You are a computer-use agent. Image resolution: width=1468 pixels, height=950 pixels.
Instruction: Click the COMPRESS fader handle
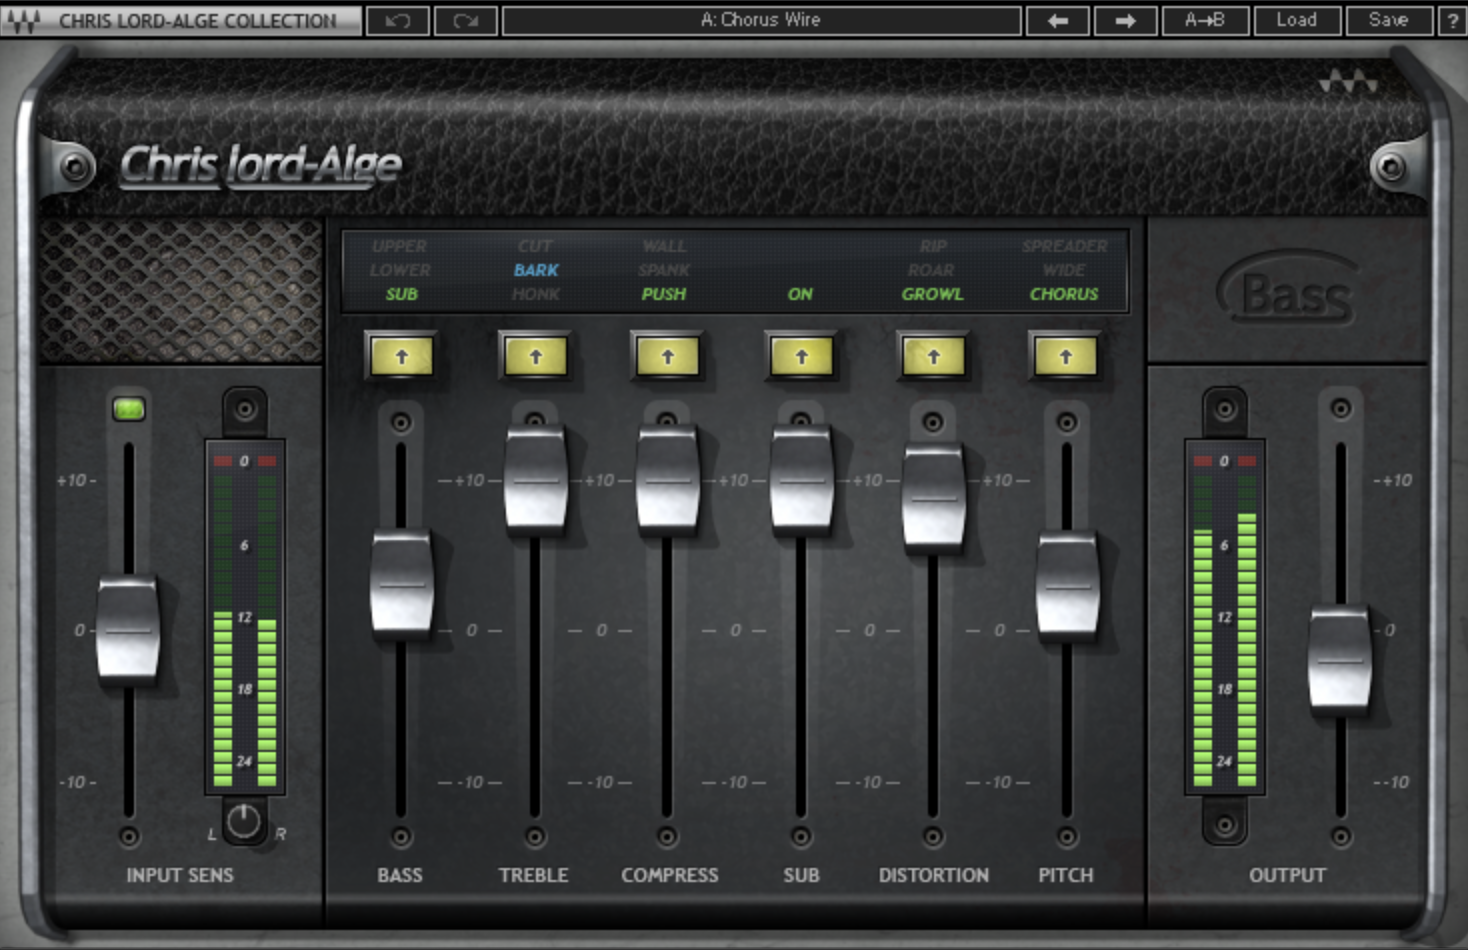click(667, 480)
